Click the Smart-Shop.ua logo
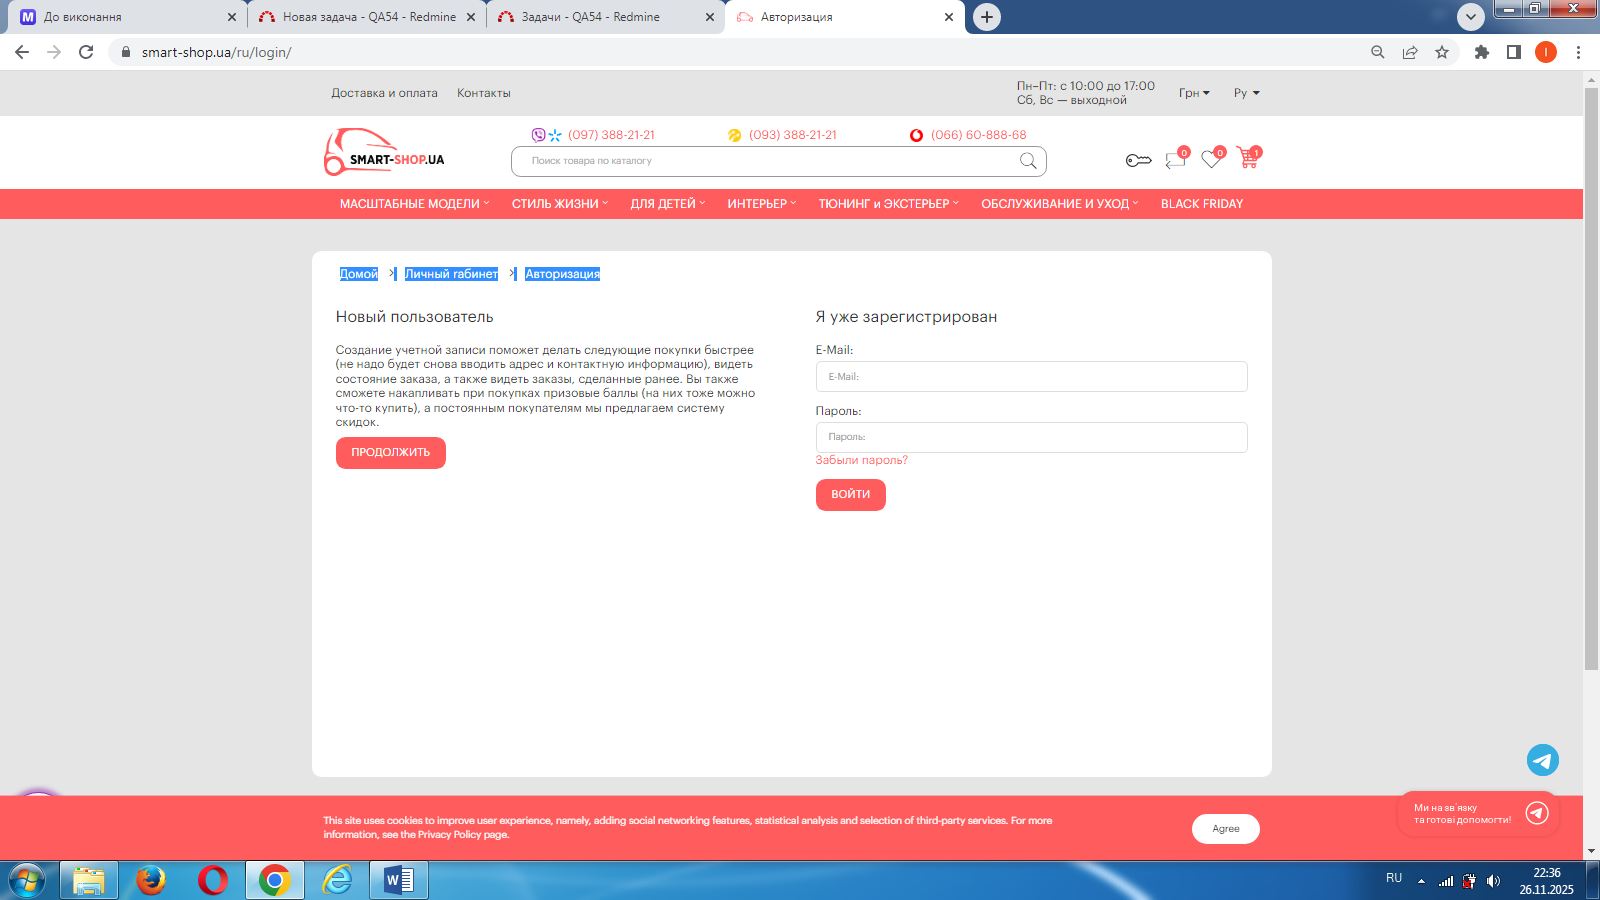This screenshot has height=900, width=1600. (384, 153)
